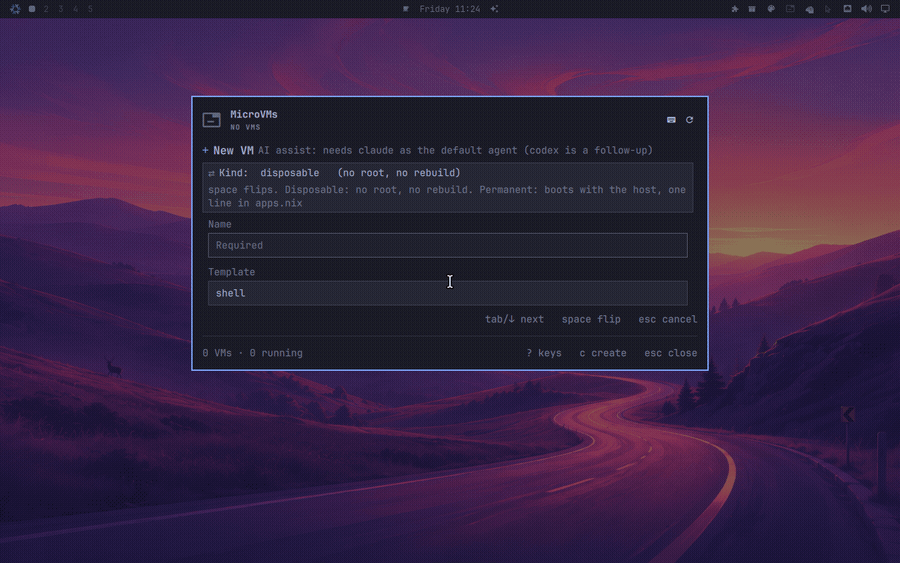Switch to the active workspace 1 indicator
Screen dimensions: 900x563
32,9
